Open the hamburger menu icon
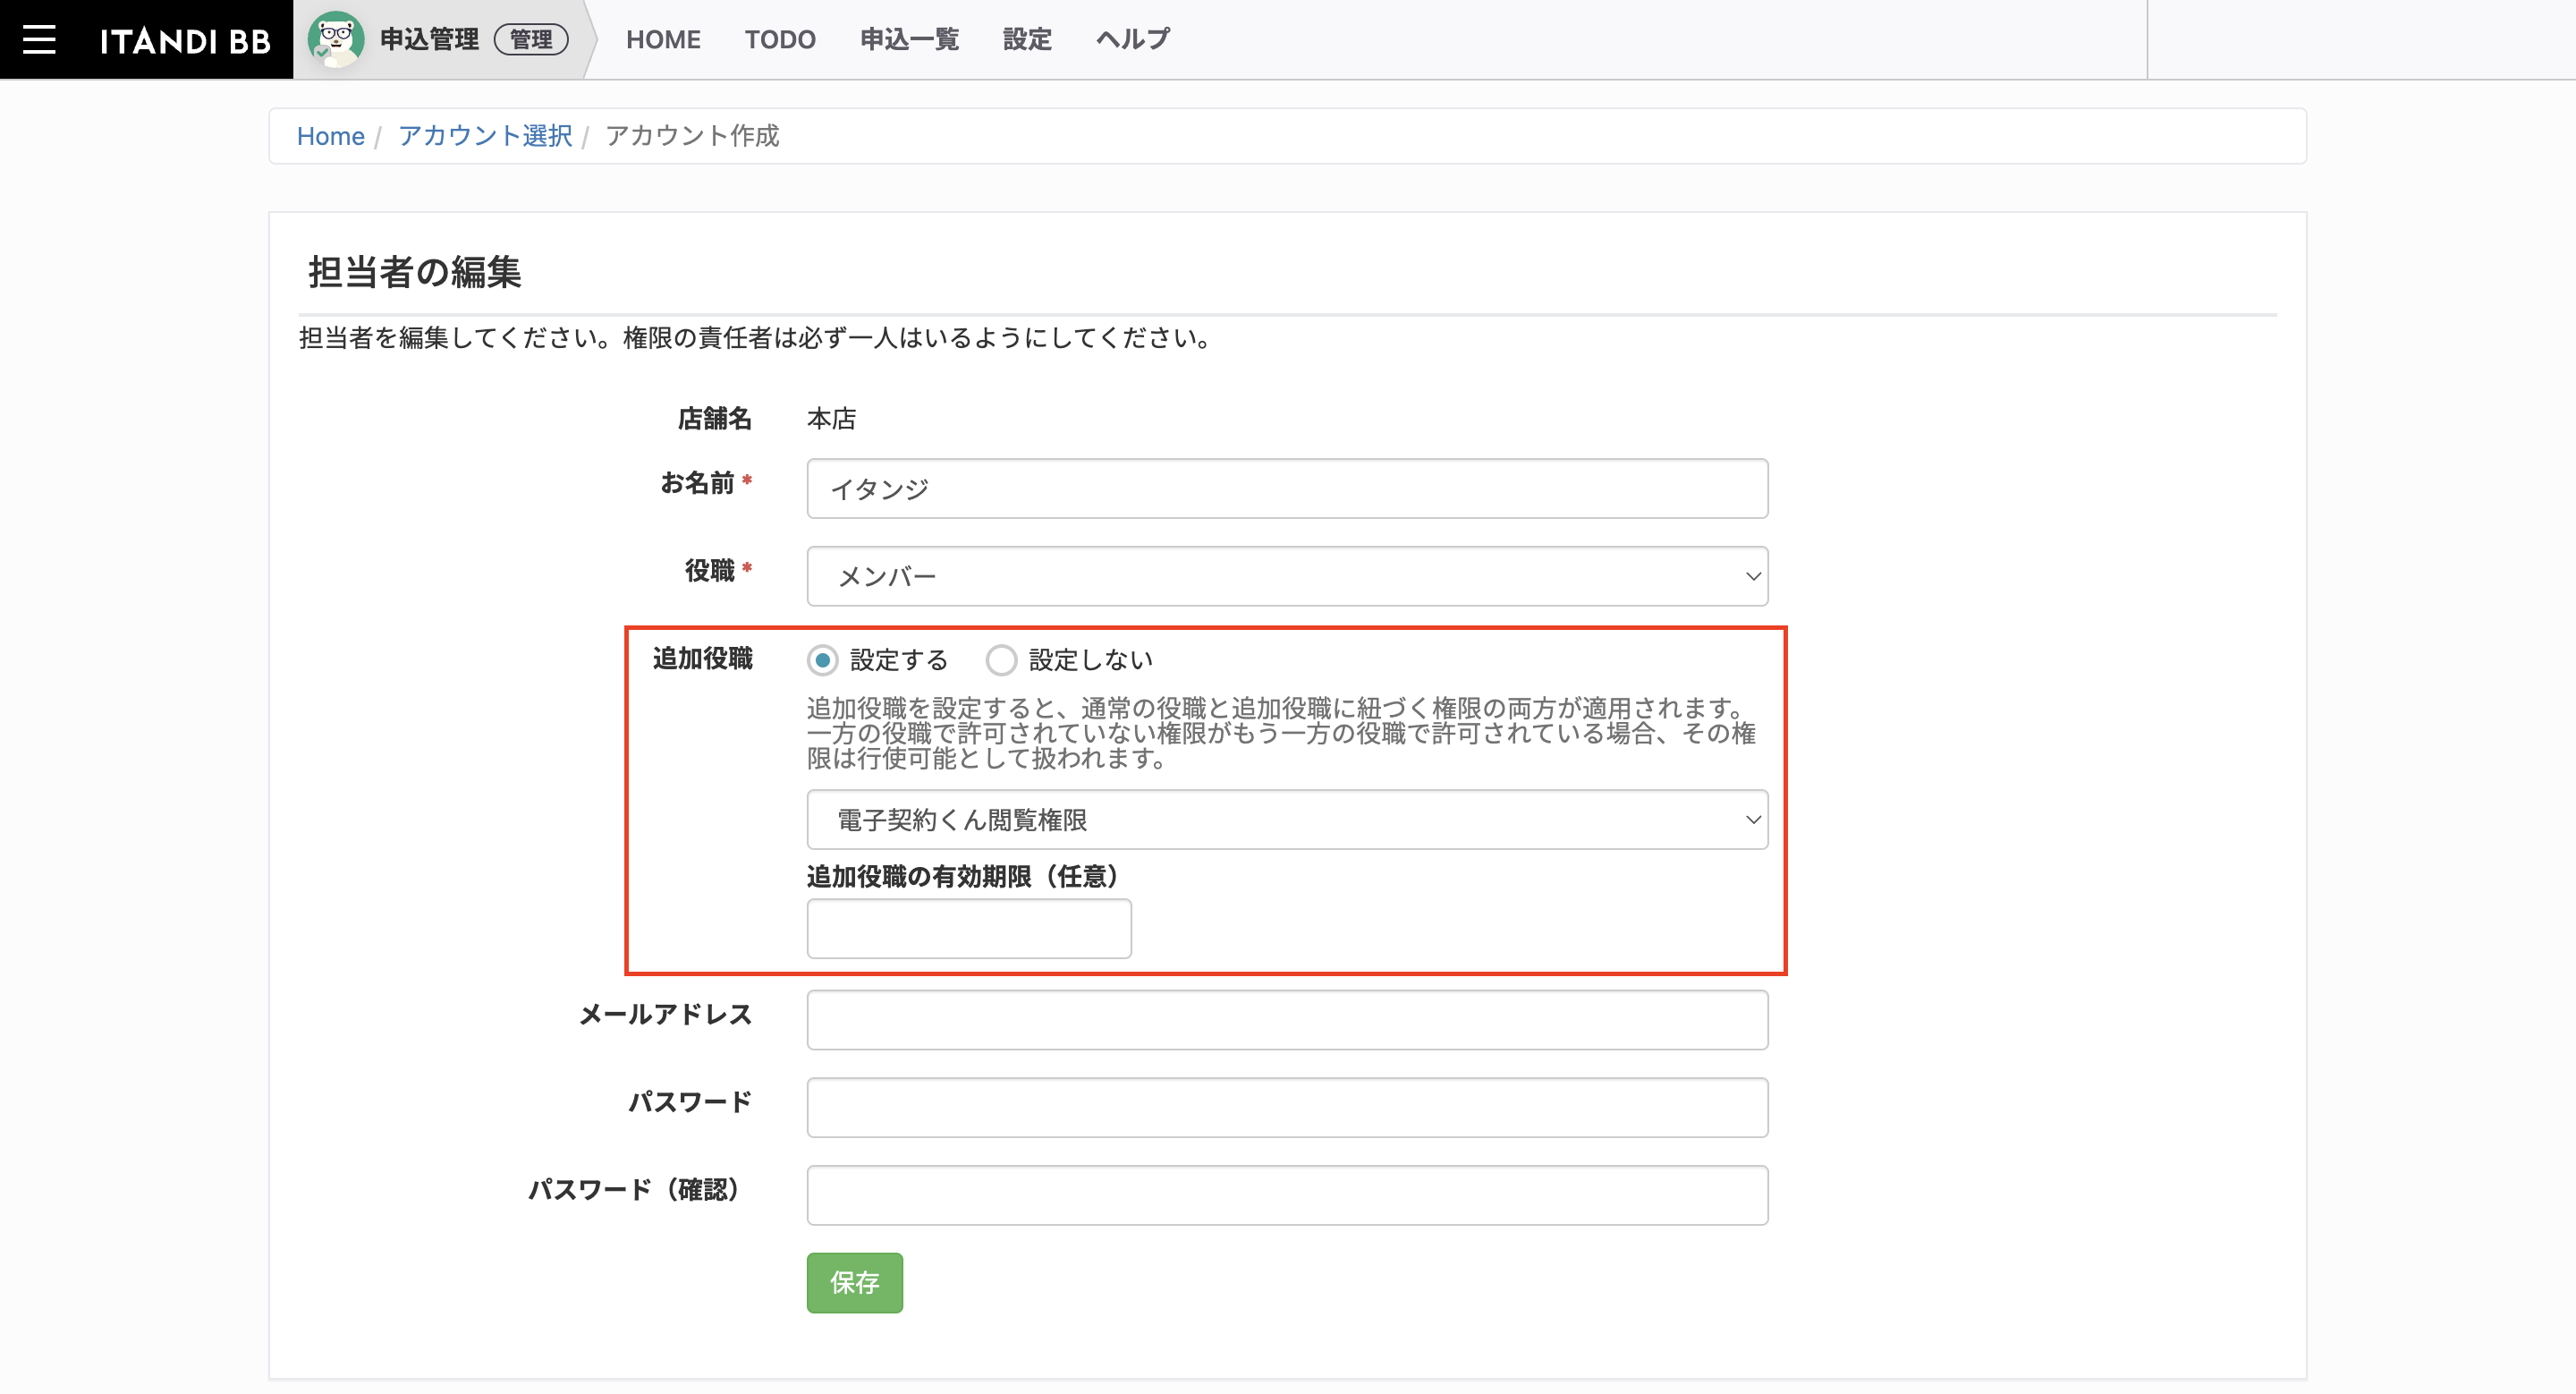2576x1394 pixels. [x=39, y=39]
